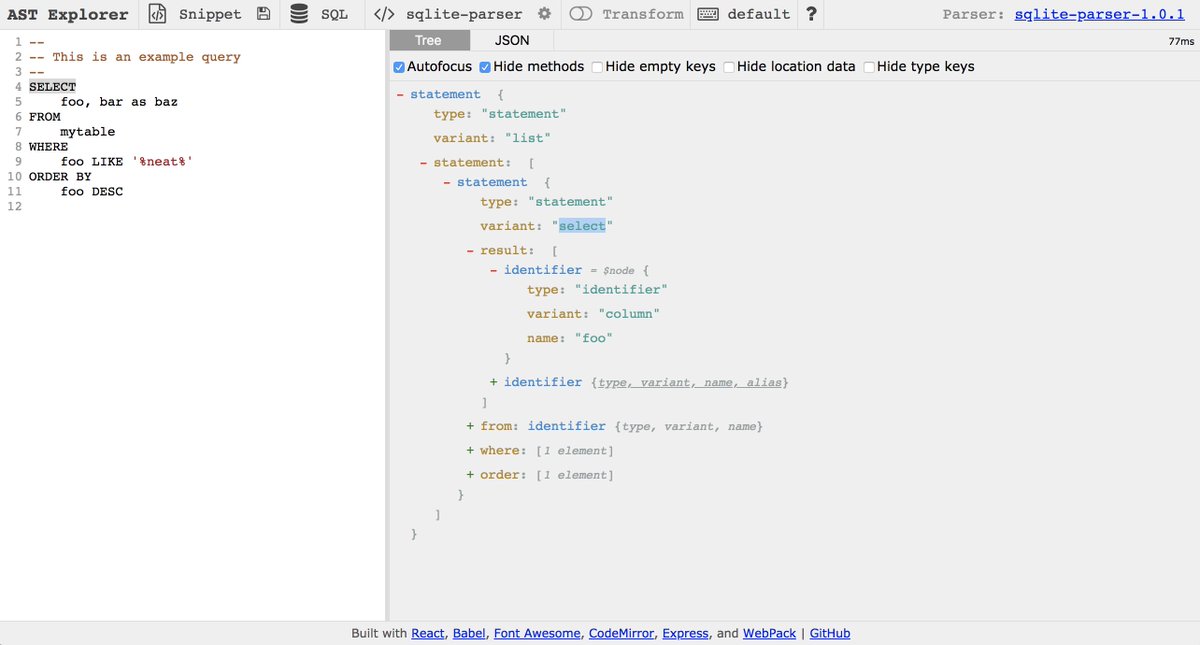Open the sqlite-parser parser menu
This screenshot has width=1200, height=645.
(x=464, y=14)
